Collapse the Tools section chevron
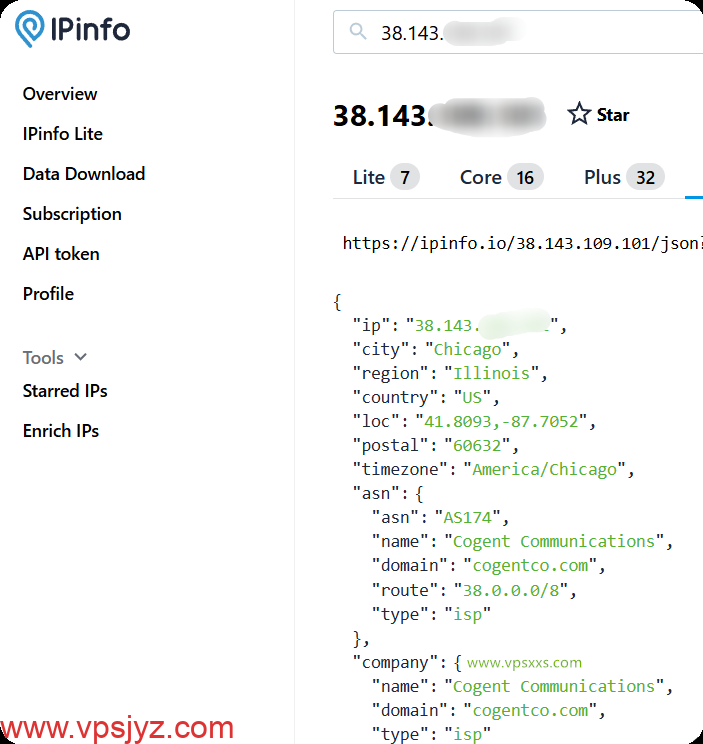The width and height of the screenshot is (703, 744). point(81,357)
